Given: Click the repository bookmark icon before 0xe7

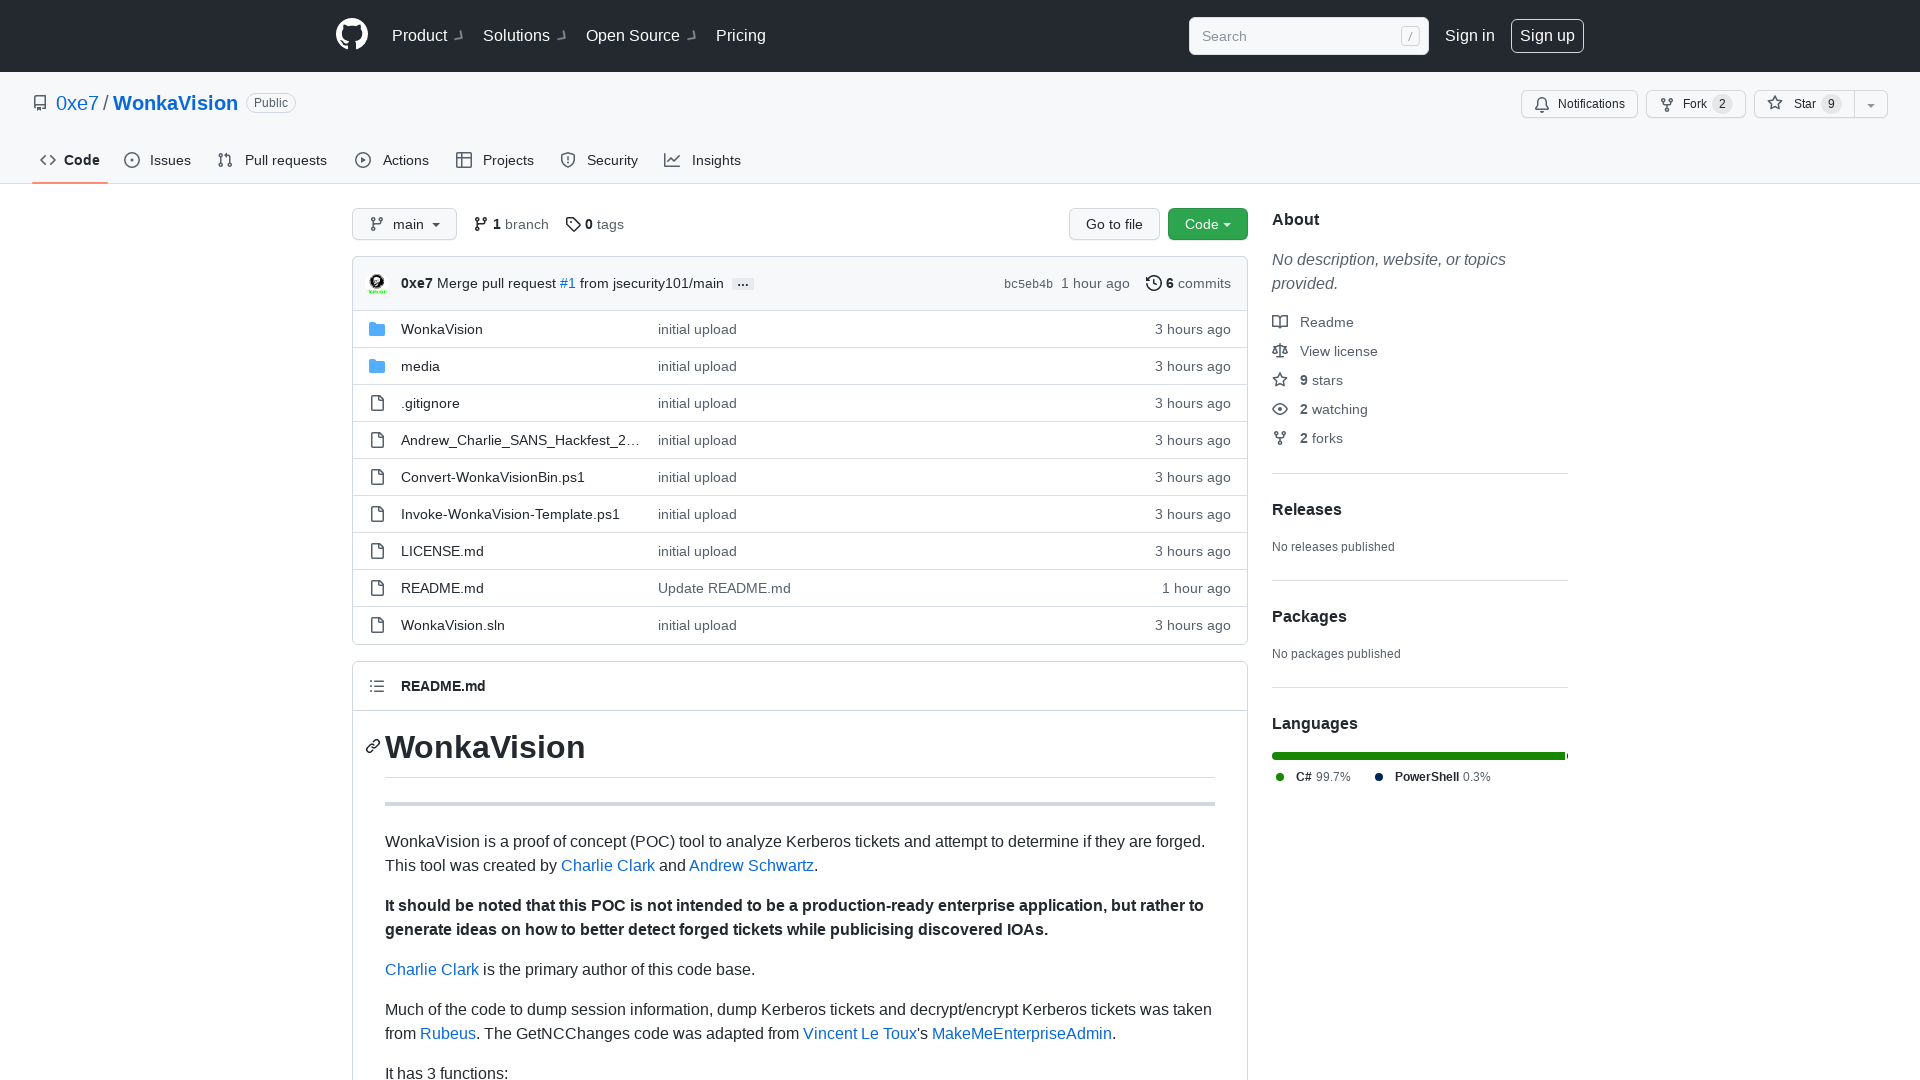Looking at the screenshot, I should click(40, 102).
